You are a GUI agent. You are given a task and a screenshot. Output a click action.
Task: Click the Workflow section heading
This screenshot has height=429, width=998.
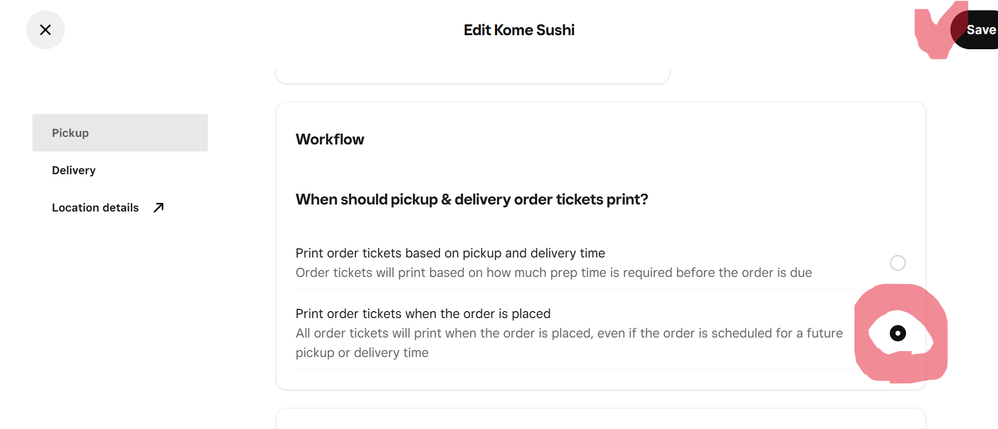330,139
